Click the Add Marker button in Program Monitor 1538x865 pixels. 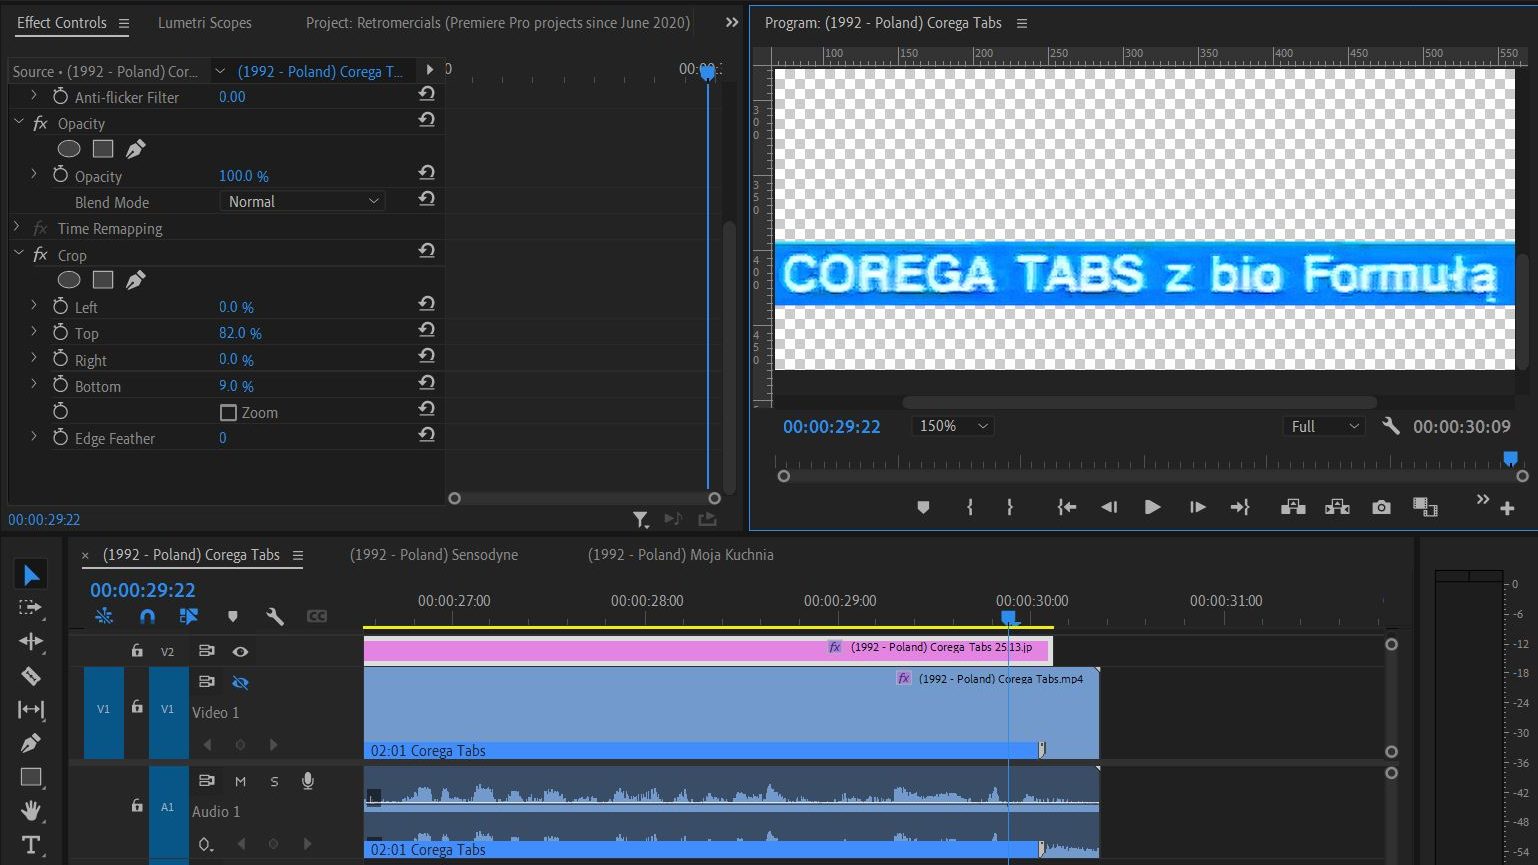923,508
